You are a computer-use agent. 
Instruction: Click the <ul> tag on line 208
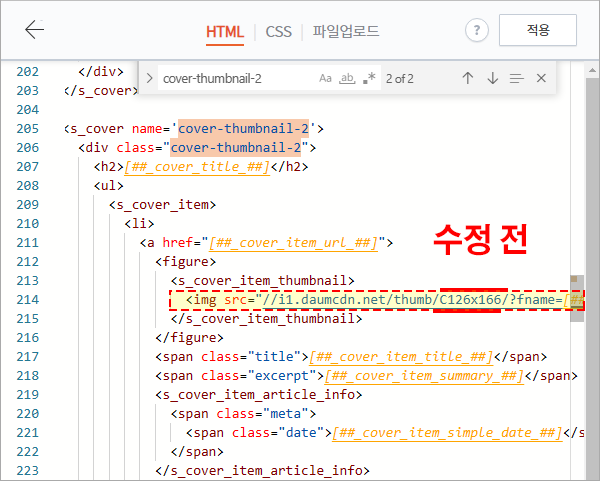point(109,186)
